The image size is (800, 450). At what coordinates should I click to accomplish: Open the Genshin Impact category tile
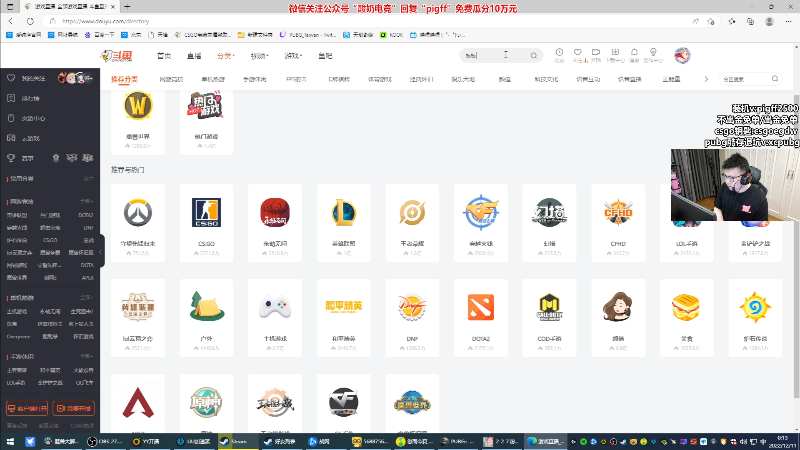[206, 403]
